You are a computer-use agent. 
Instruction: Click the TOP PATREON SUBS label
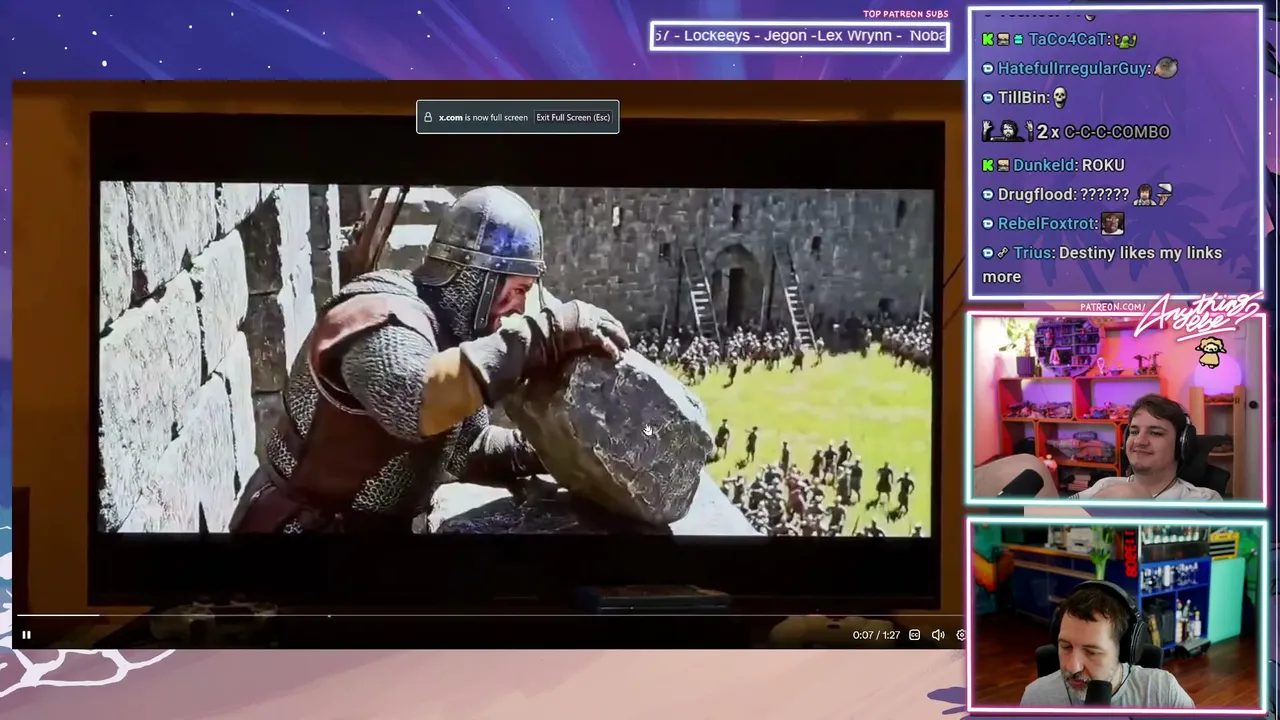point(905,14)
